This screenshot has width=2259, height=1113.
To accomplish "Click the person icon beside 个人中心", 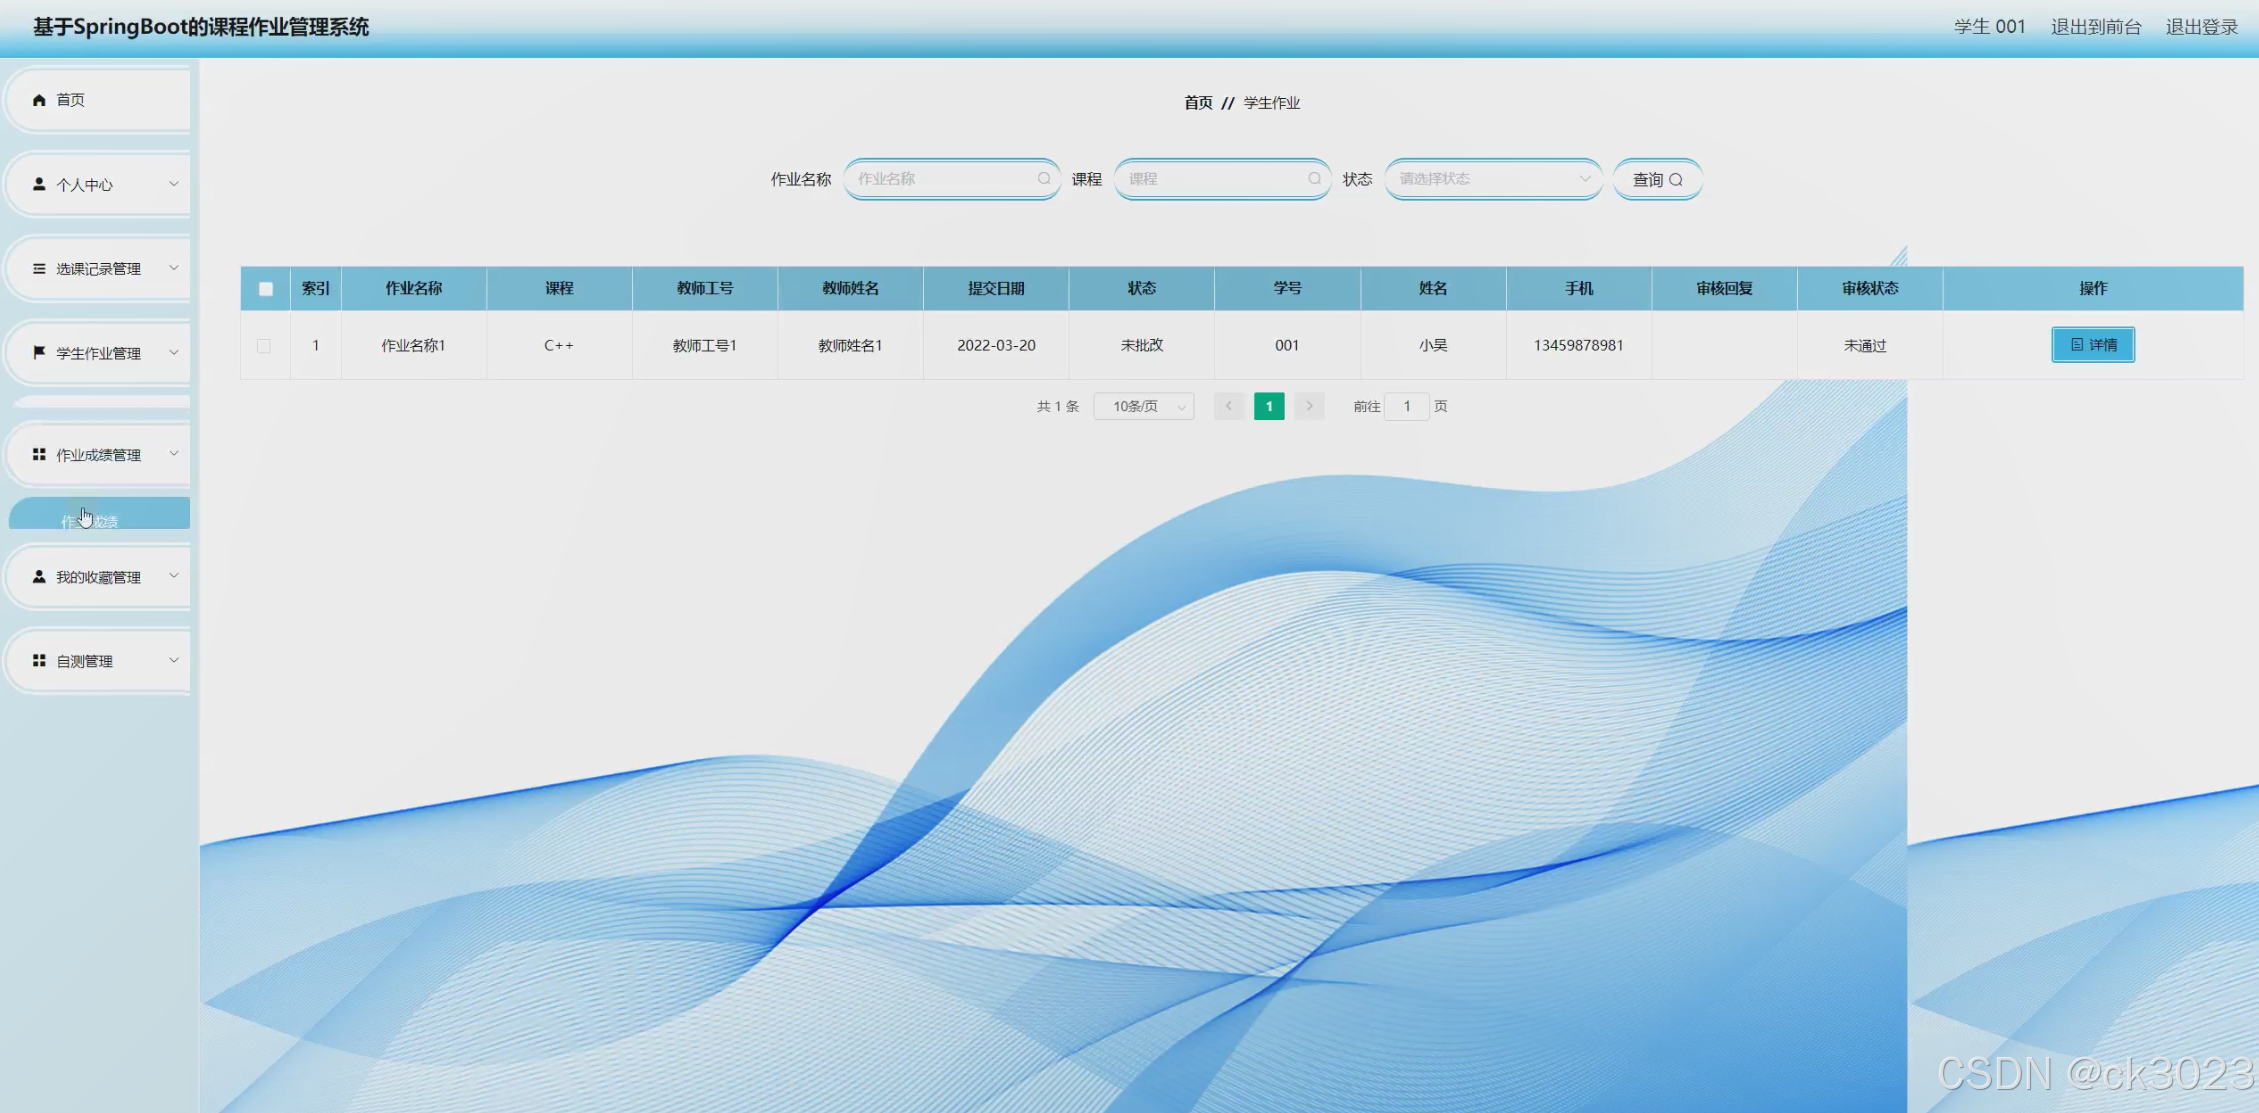I will 39,184.
